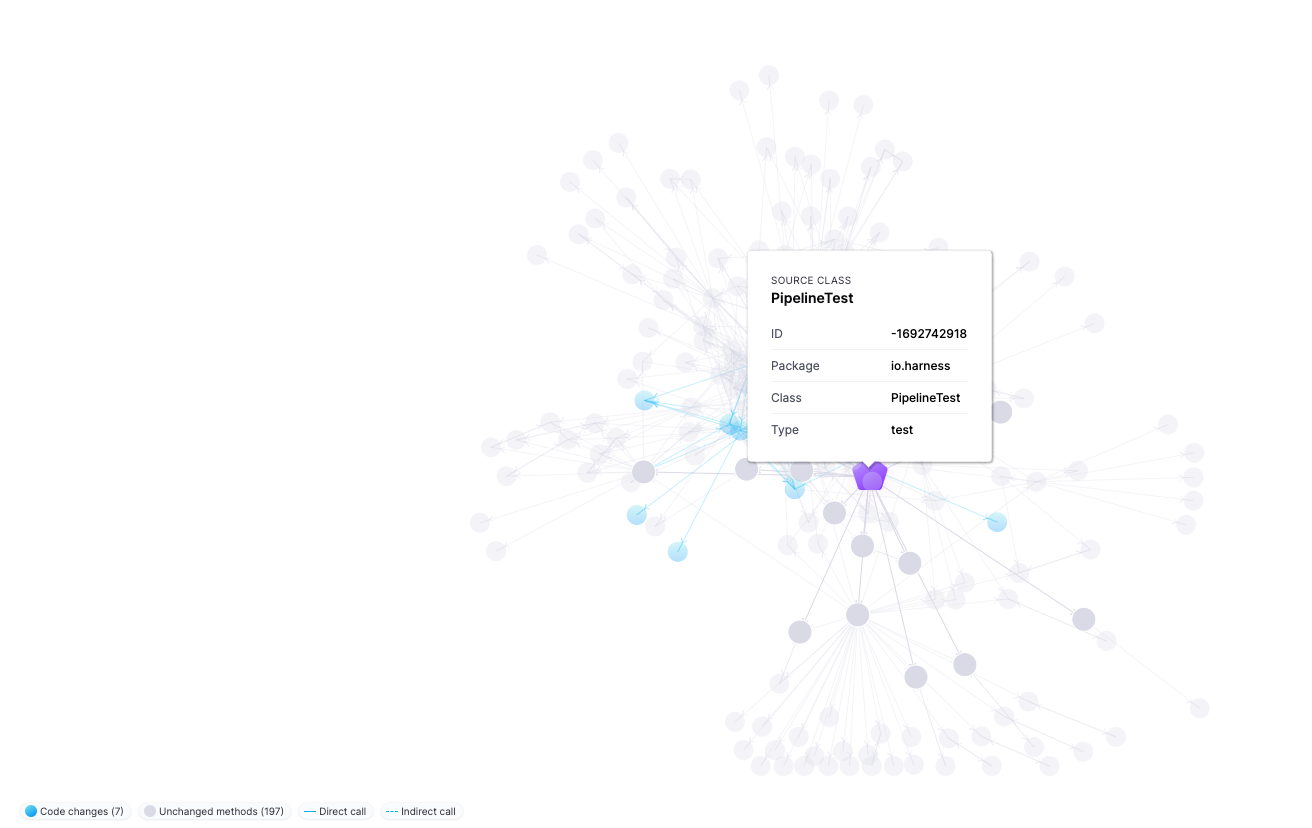Click the blue circle in Code changes legend
The image size is (1312, 828).
(31, 811)
